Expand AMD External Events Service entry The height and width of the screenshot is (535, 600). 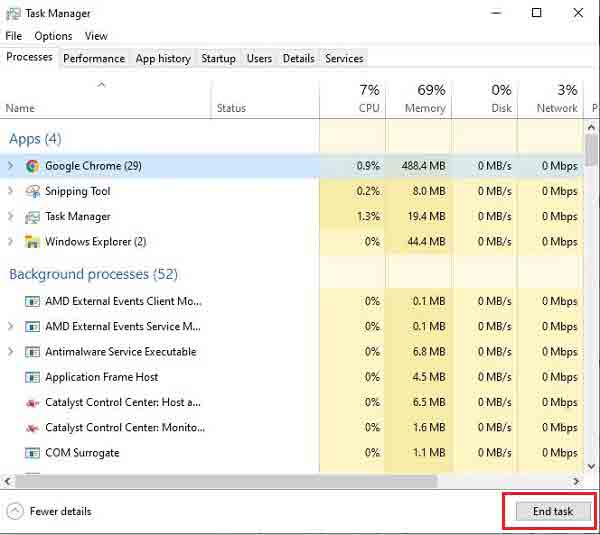tap(11, 326)
